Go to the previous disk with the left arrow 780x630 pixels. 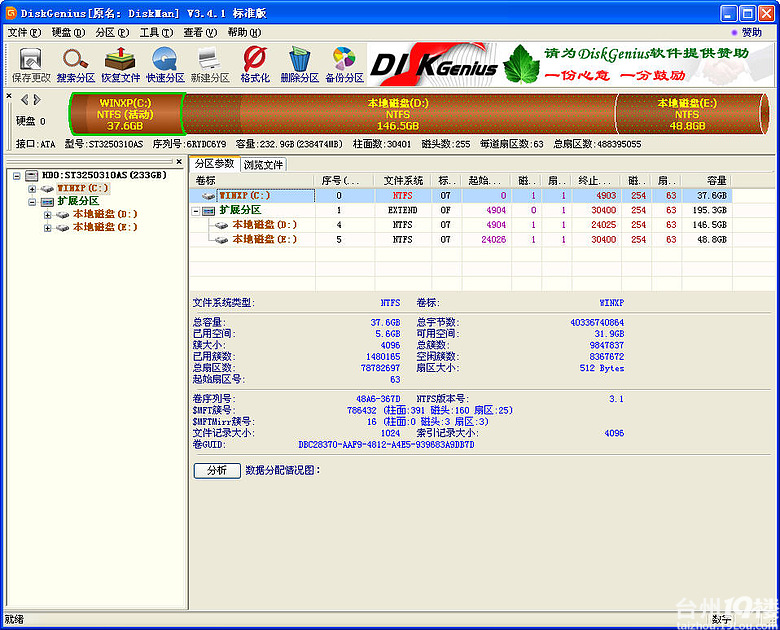(x=25, y=99)
